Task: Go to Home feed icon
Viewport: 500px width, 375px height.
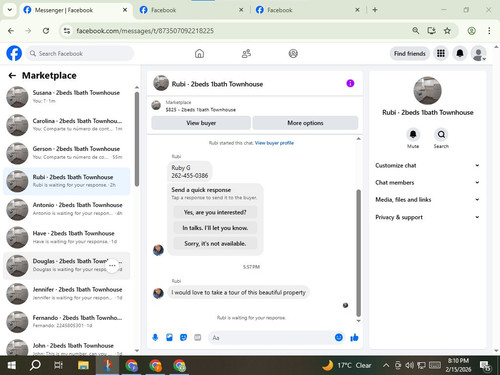Action: (x=199, y=53)
